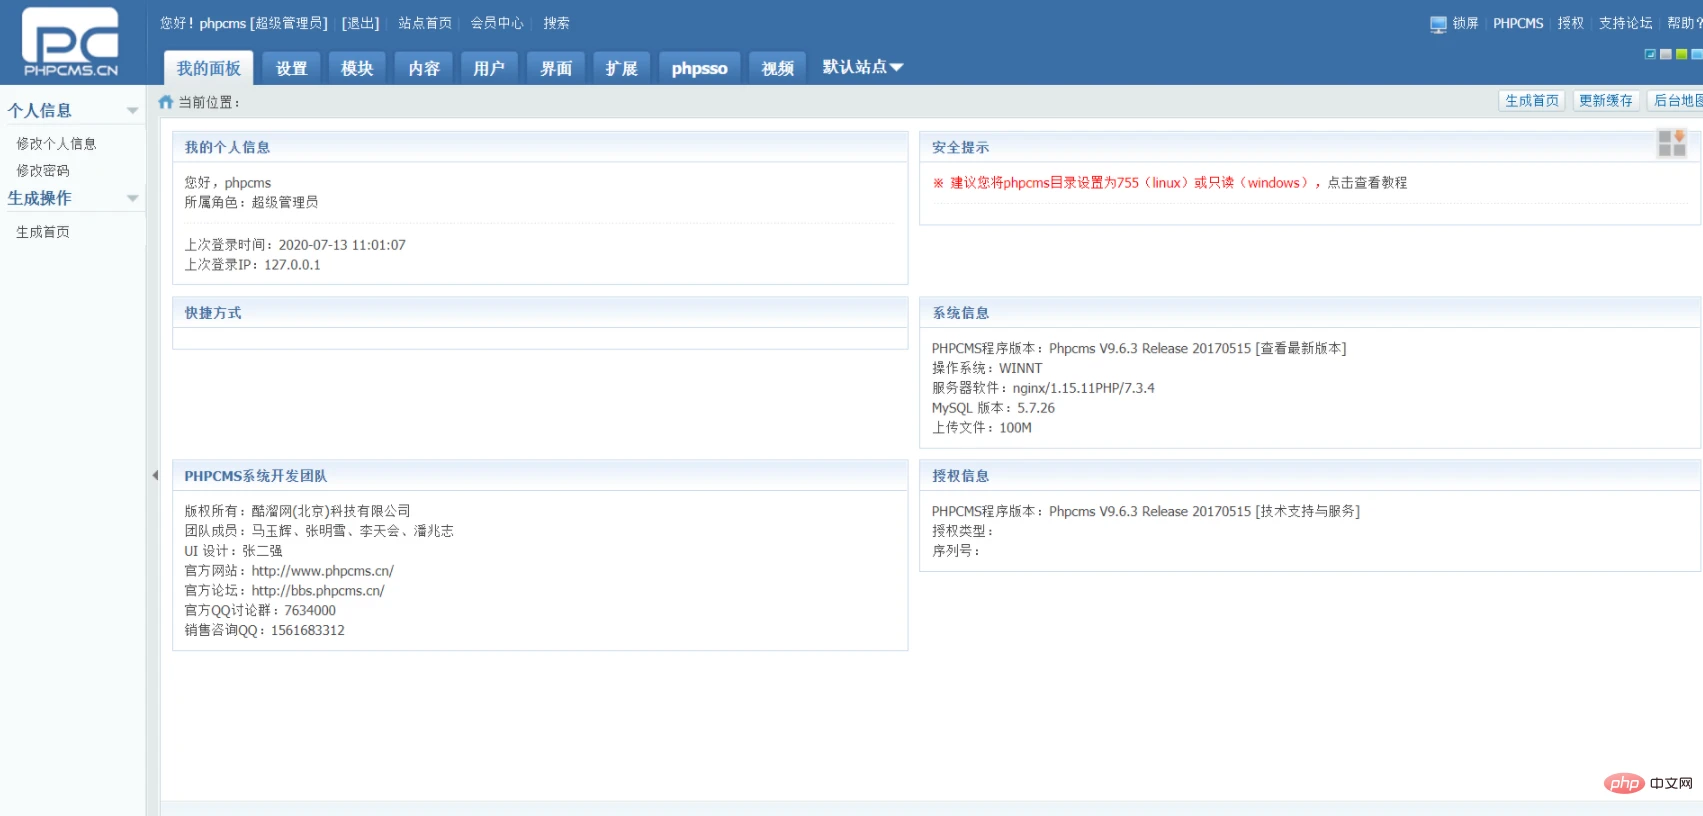1703x816 pixels.
Task: Click the panel layout grid icon with orange arrow
Action: 1672,143
